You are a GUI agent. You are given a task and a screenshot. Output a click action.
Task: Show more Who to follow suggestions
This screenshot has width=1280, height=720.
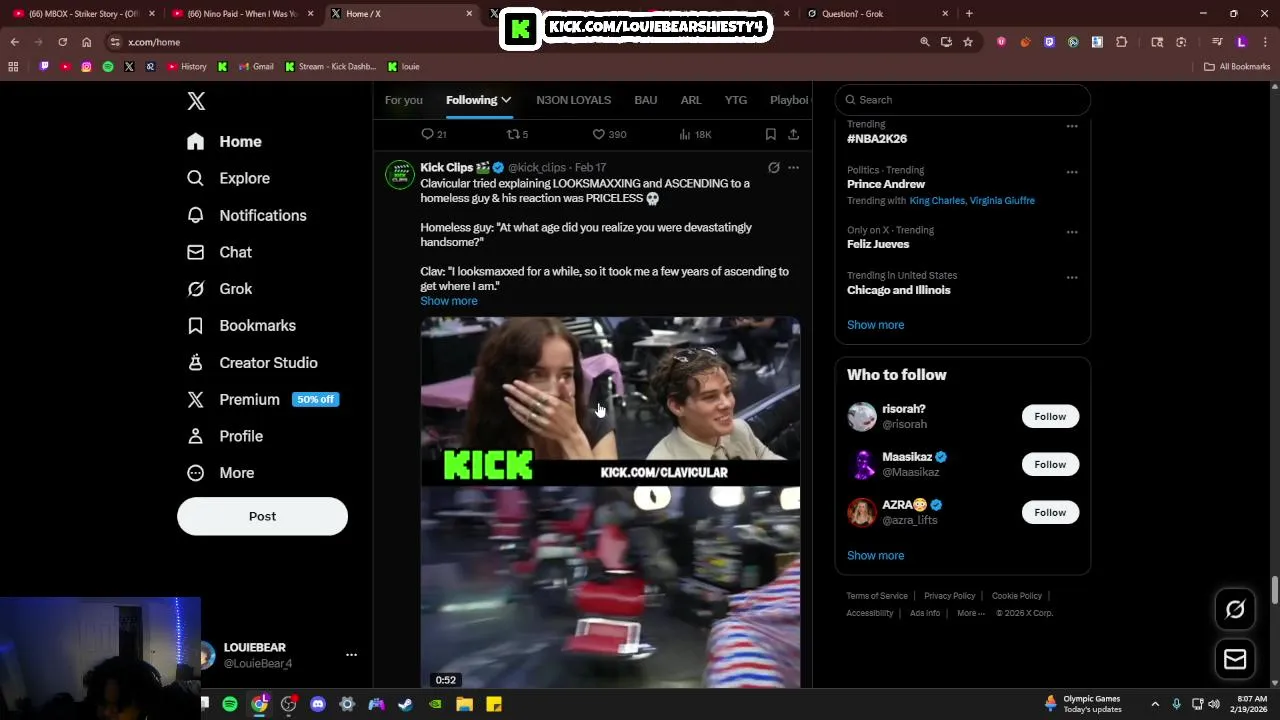(x=875, y=556)
